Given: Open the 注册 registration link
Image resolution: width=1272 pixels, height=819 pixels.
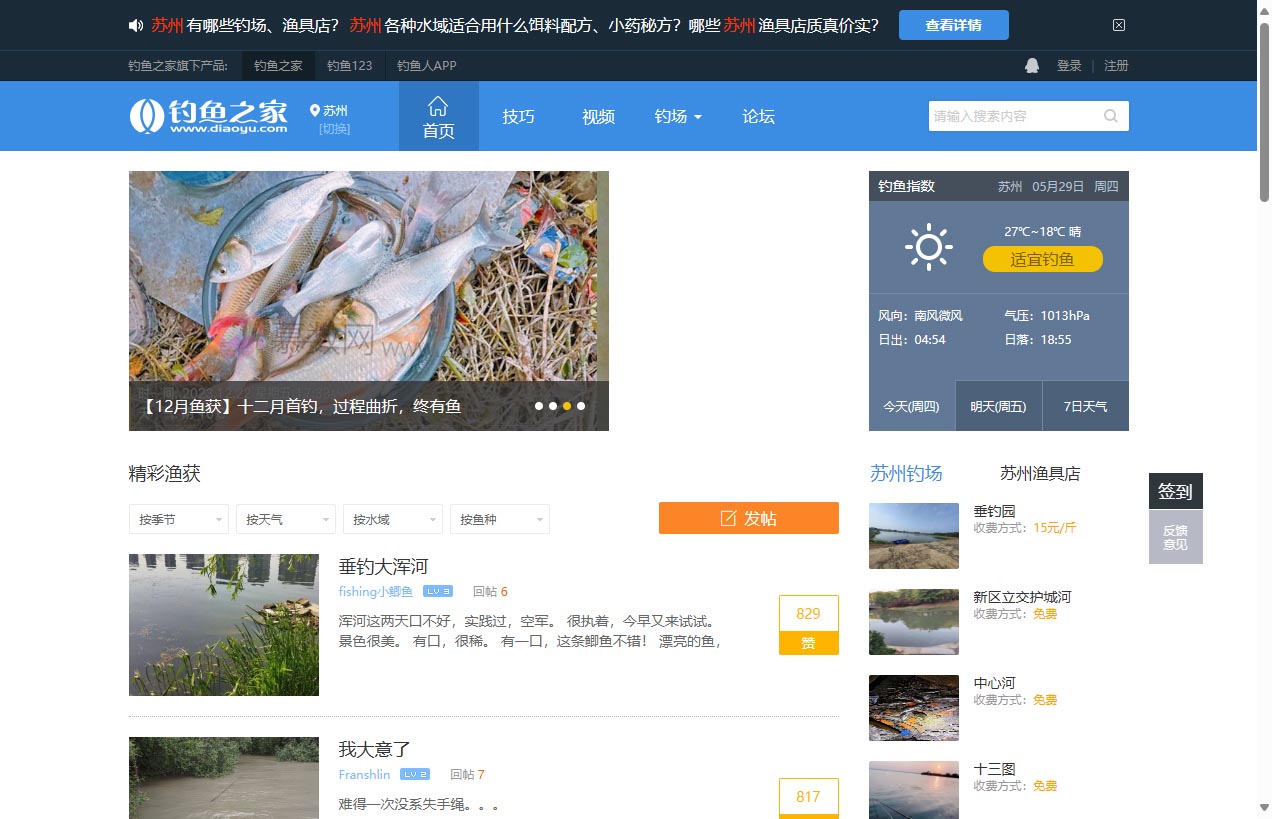Looking at the screenshot, I should pos(1115,65).
